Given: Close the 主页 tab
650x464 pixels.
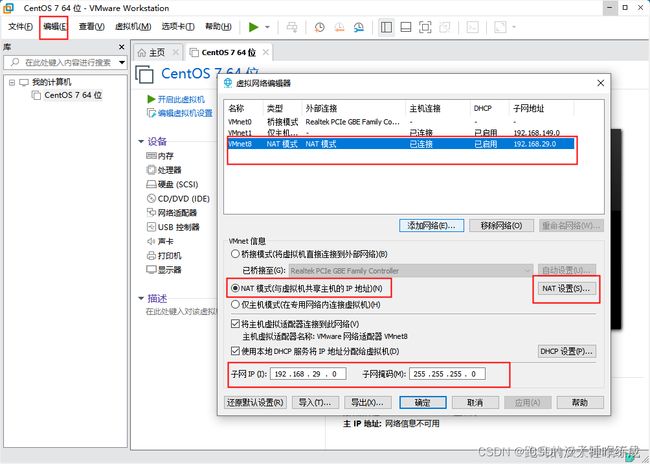Looking at the screenshot, I should (x=176, y=53).
